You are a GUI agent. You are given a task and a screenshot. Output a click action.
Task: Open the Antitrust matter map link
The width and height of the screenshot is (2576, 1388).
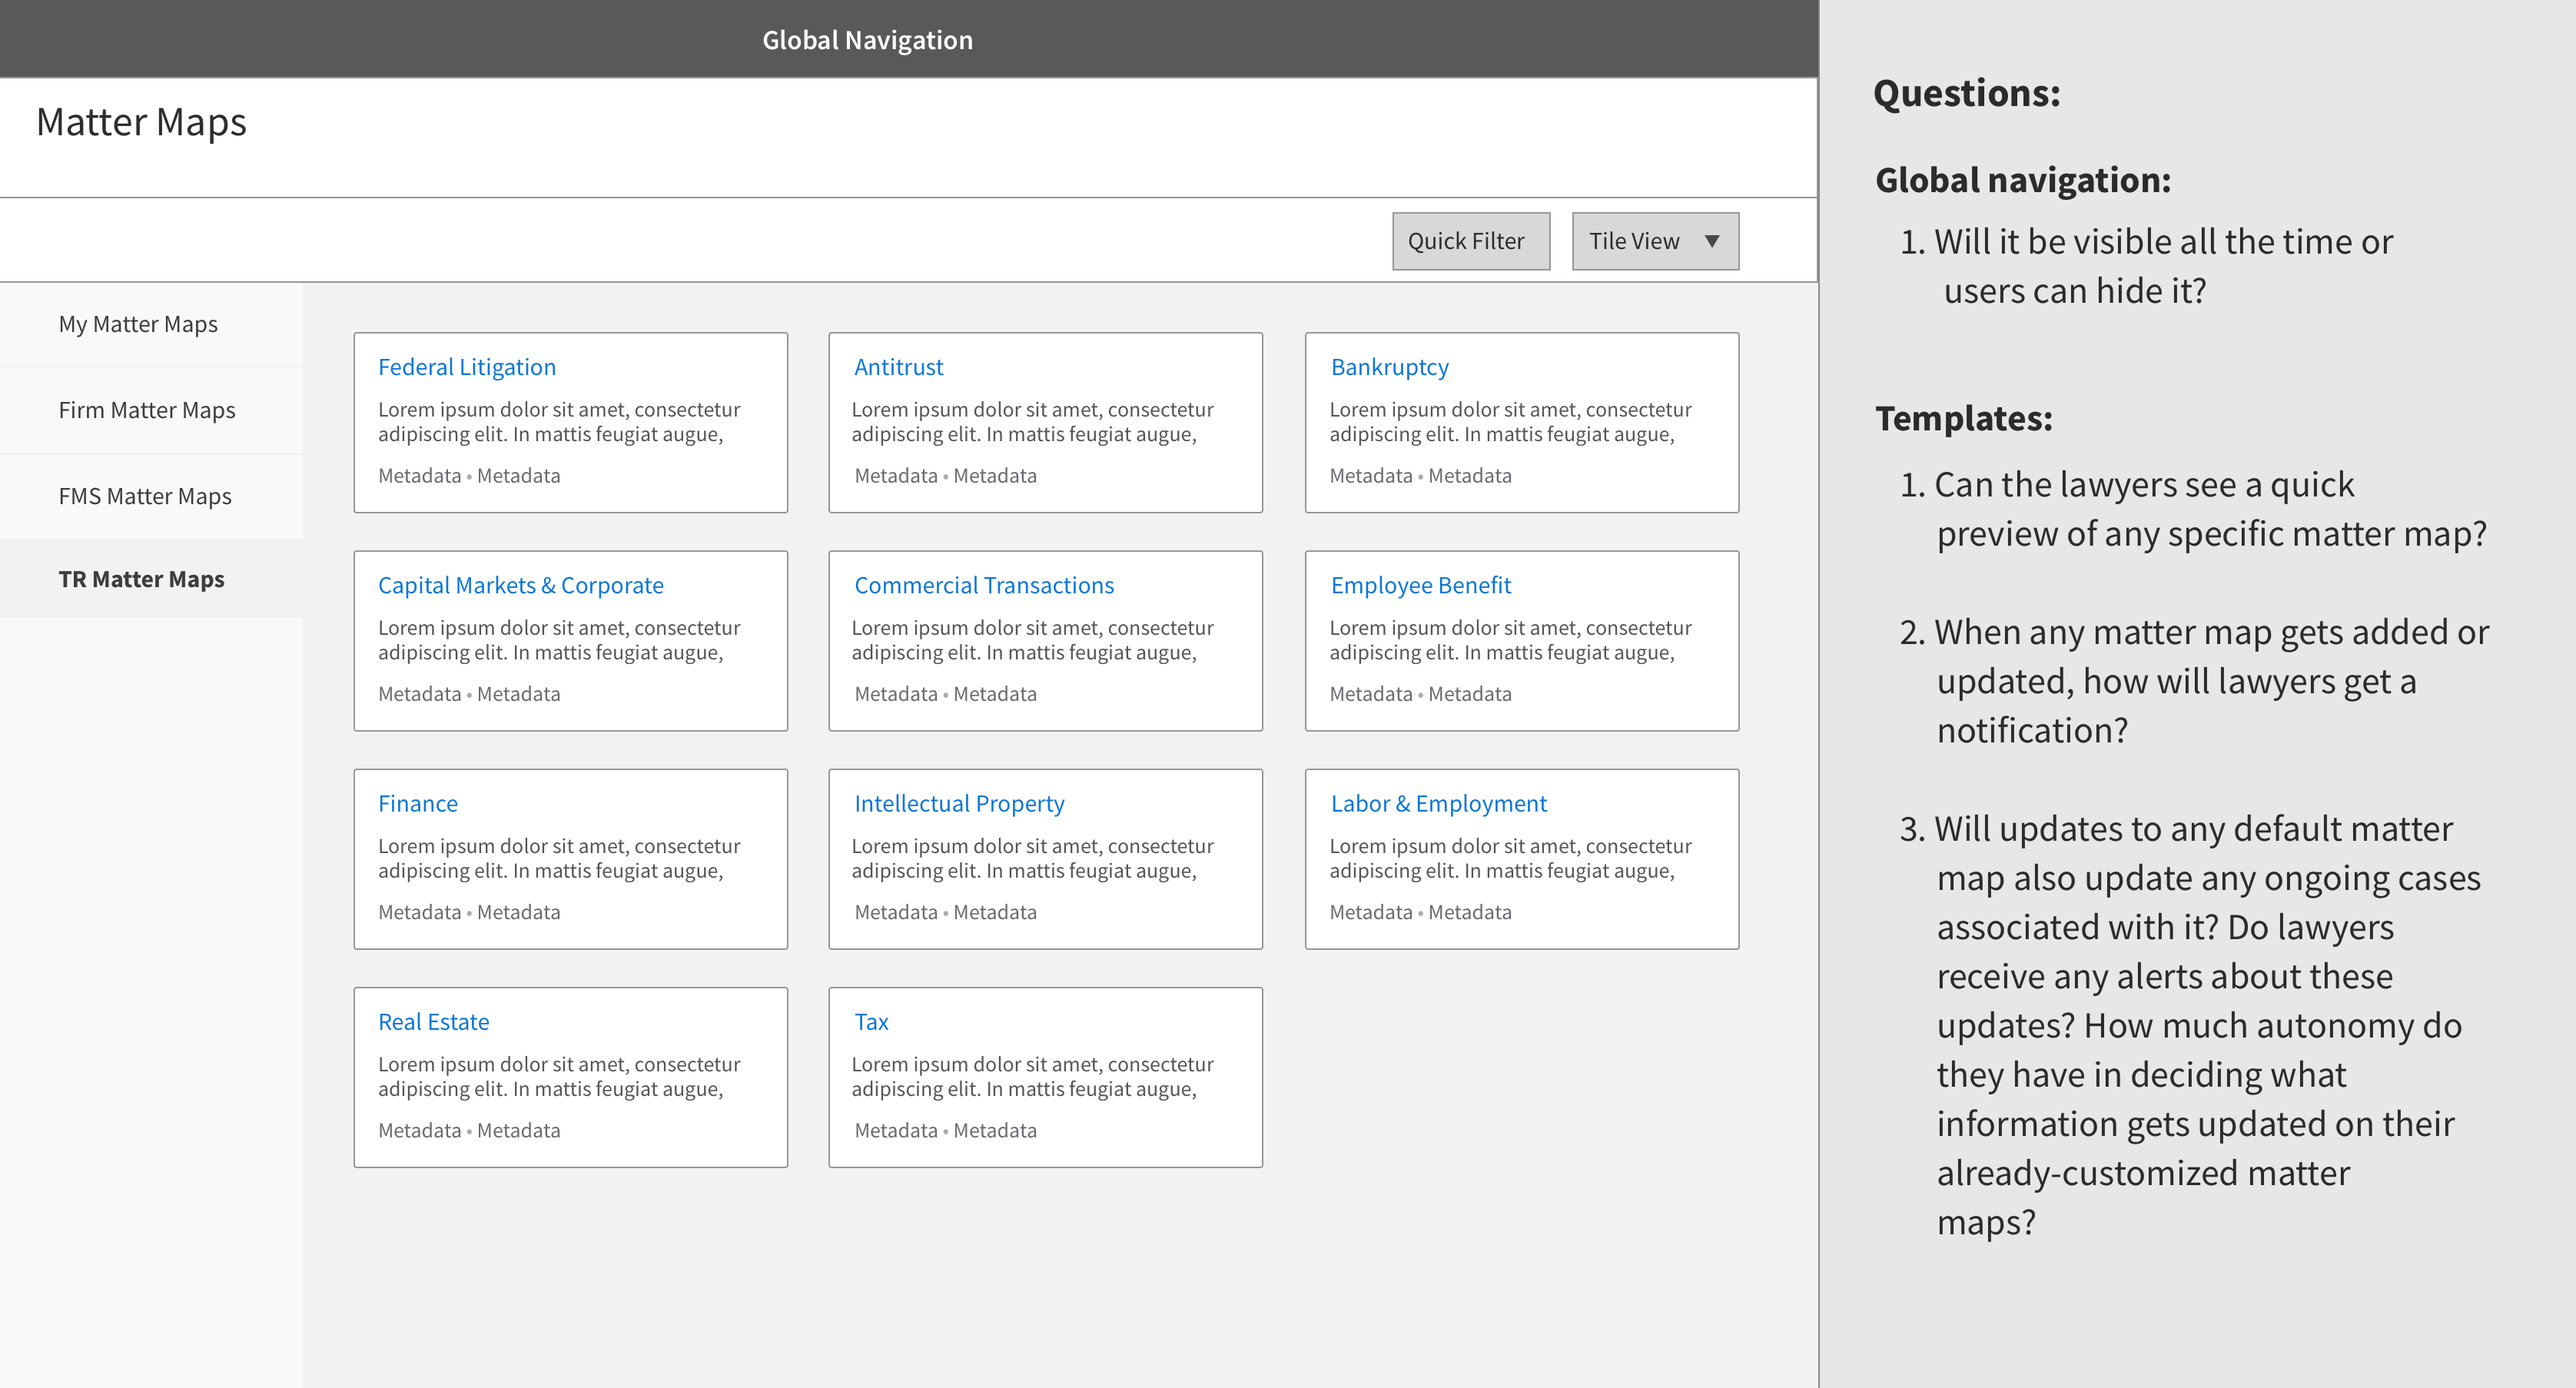coord(898,367)
